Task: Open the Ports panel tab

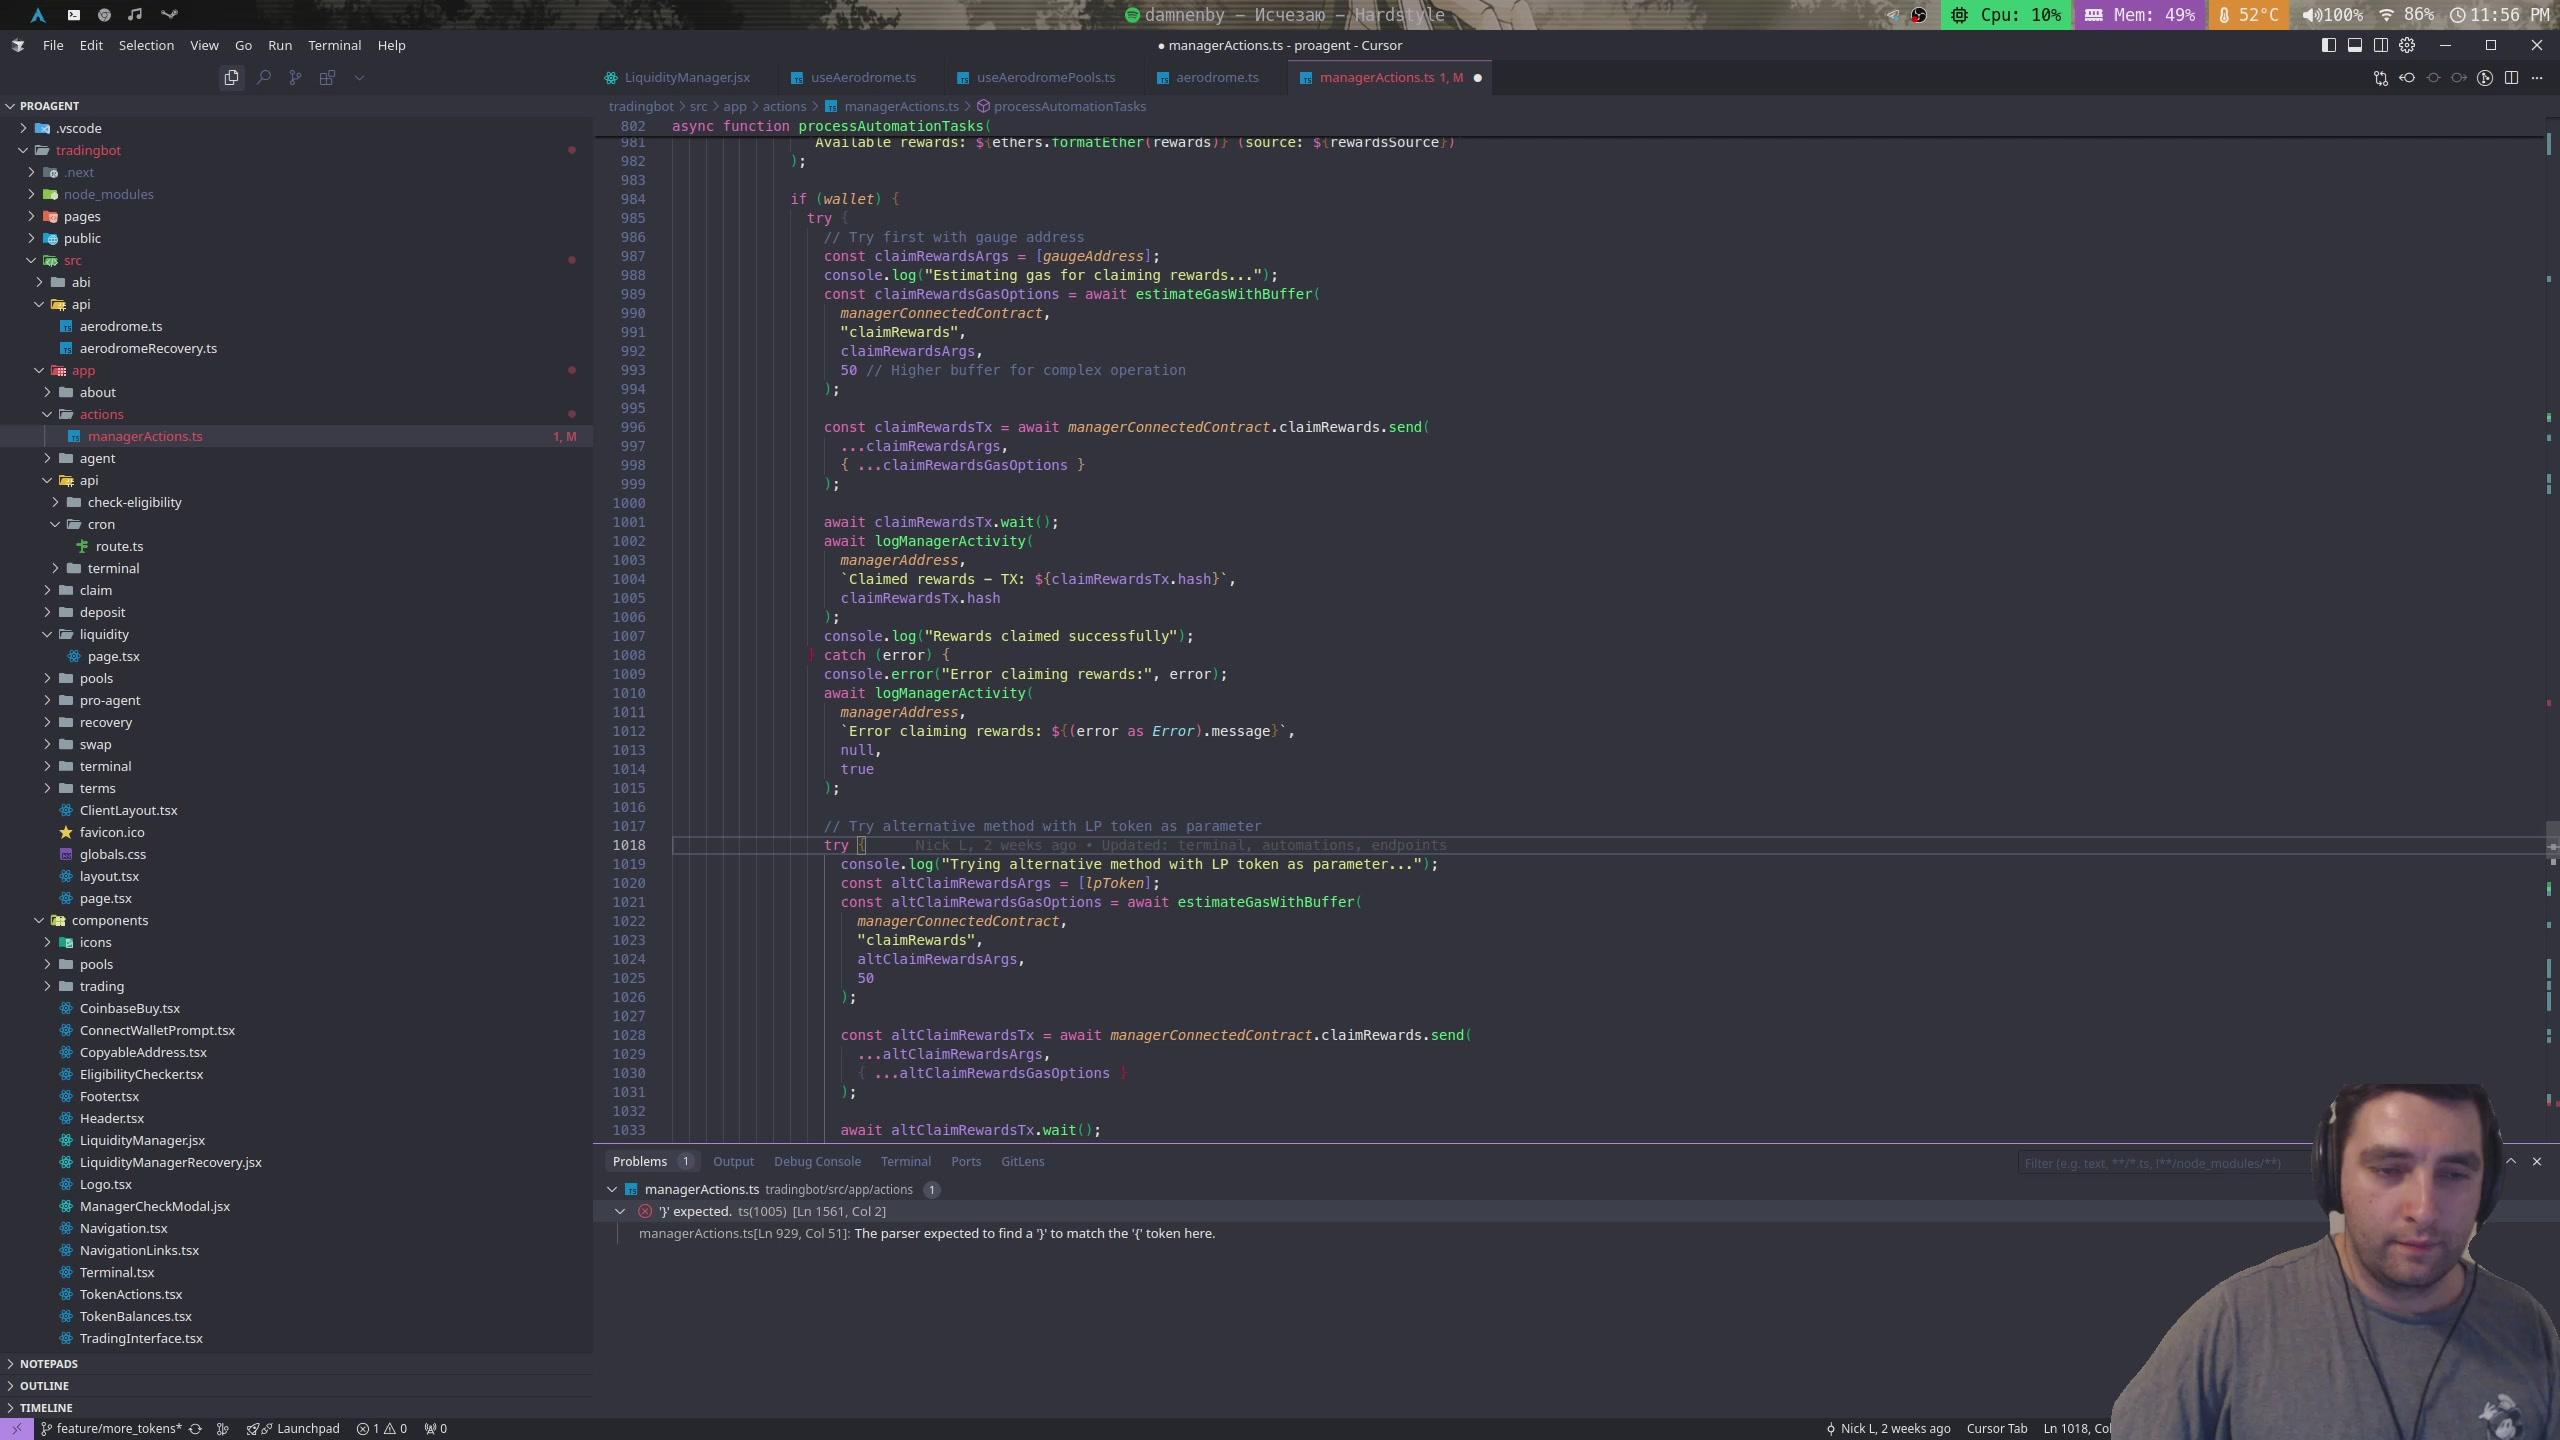Action: point(965,1161)
